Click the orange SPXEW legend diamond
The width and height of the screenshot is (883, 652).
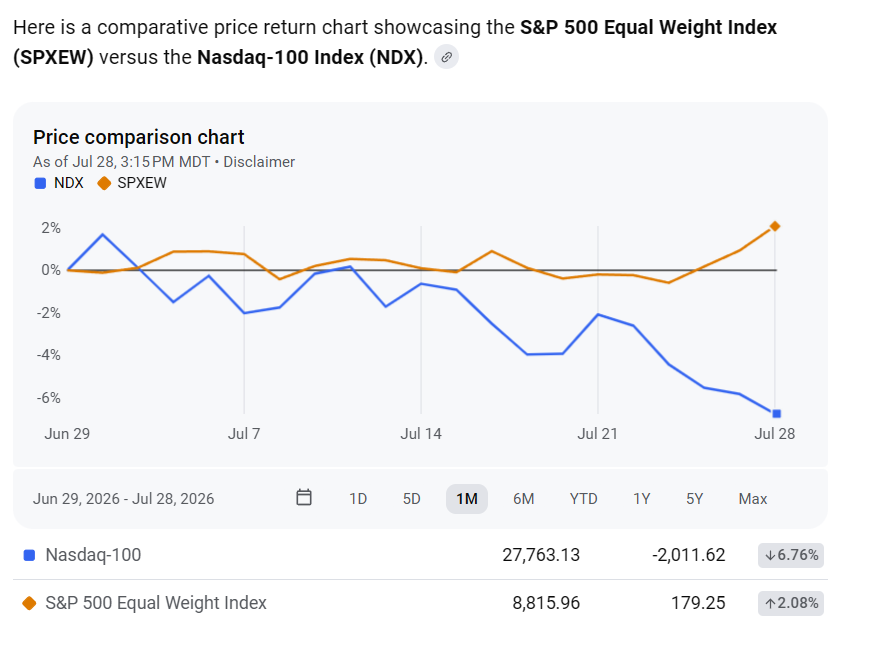[x=104, y=183]
